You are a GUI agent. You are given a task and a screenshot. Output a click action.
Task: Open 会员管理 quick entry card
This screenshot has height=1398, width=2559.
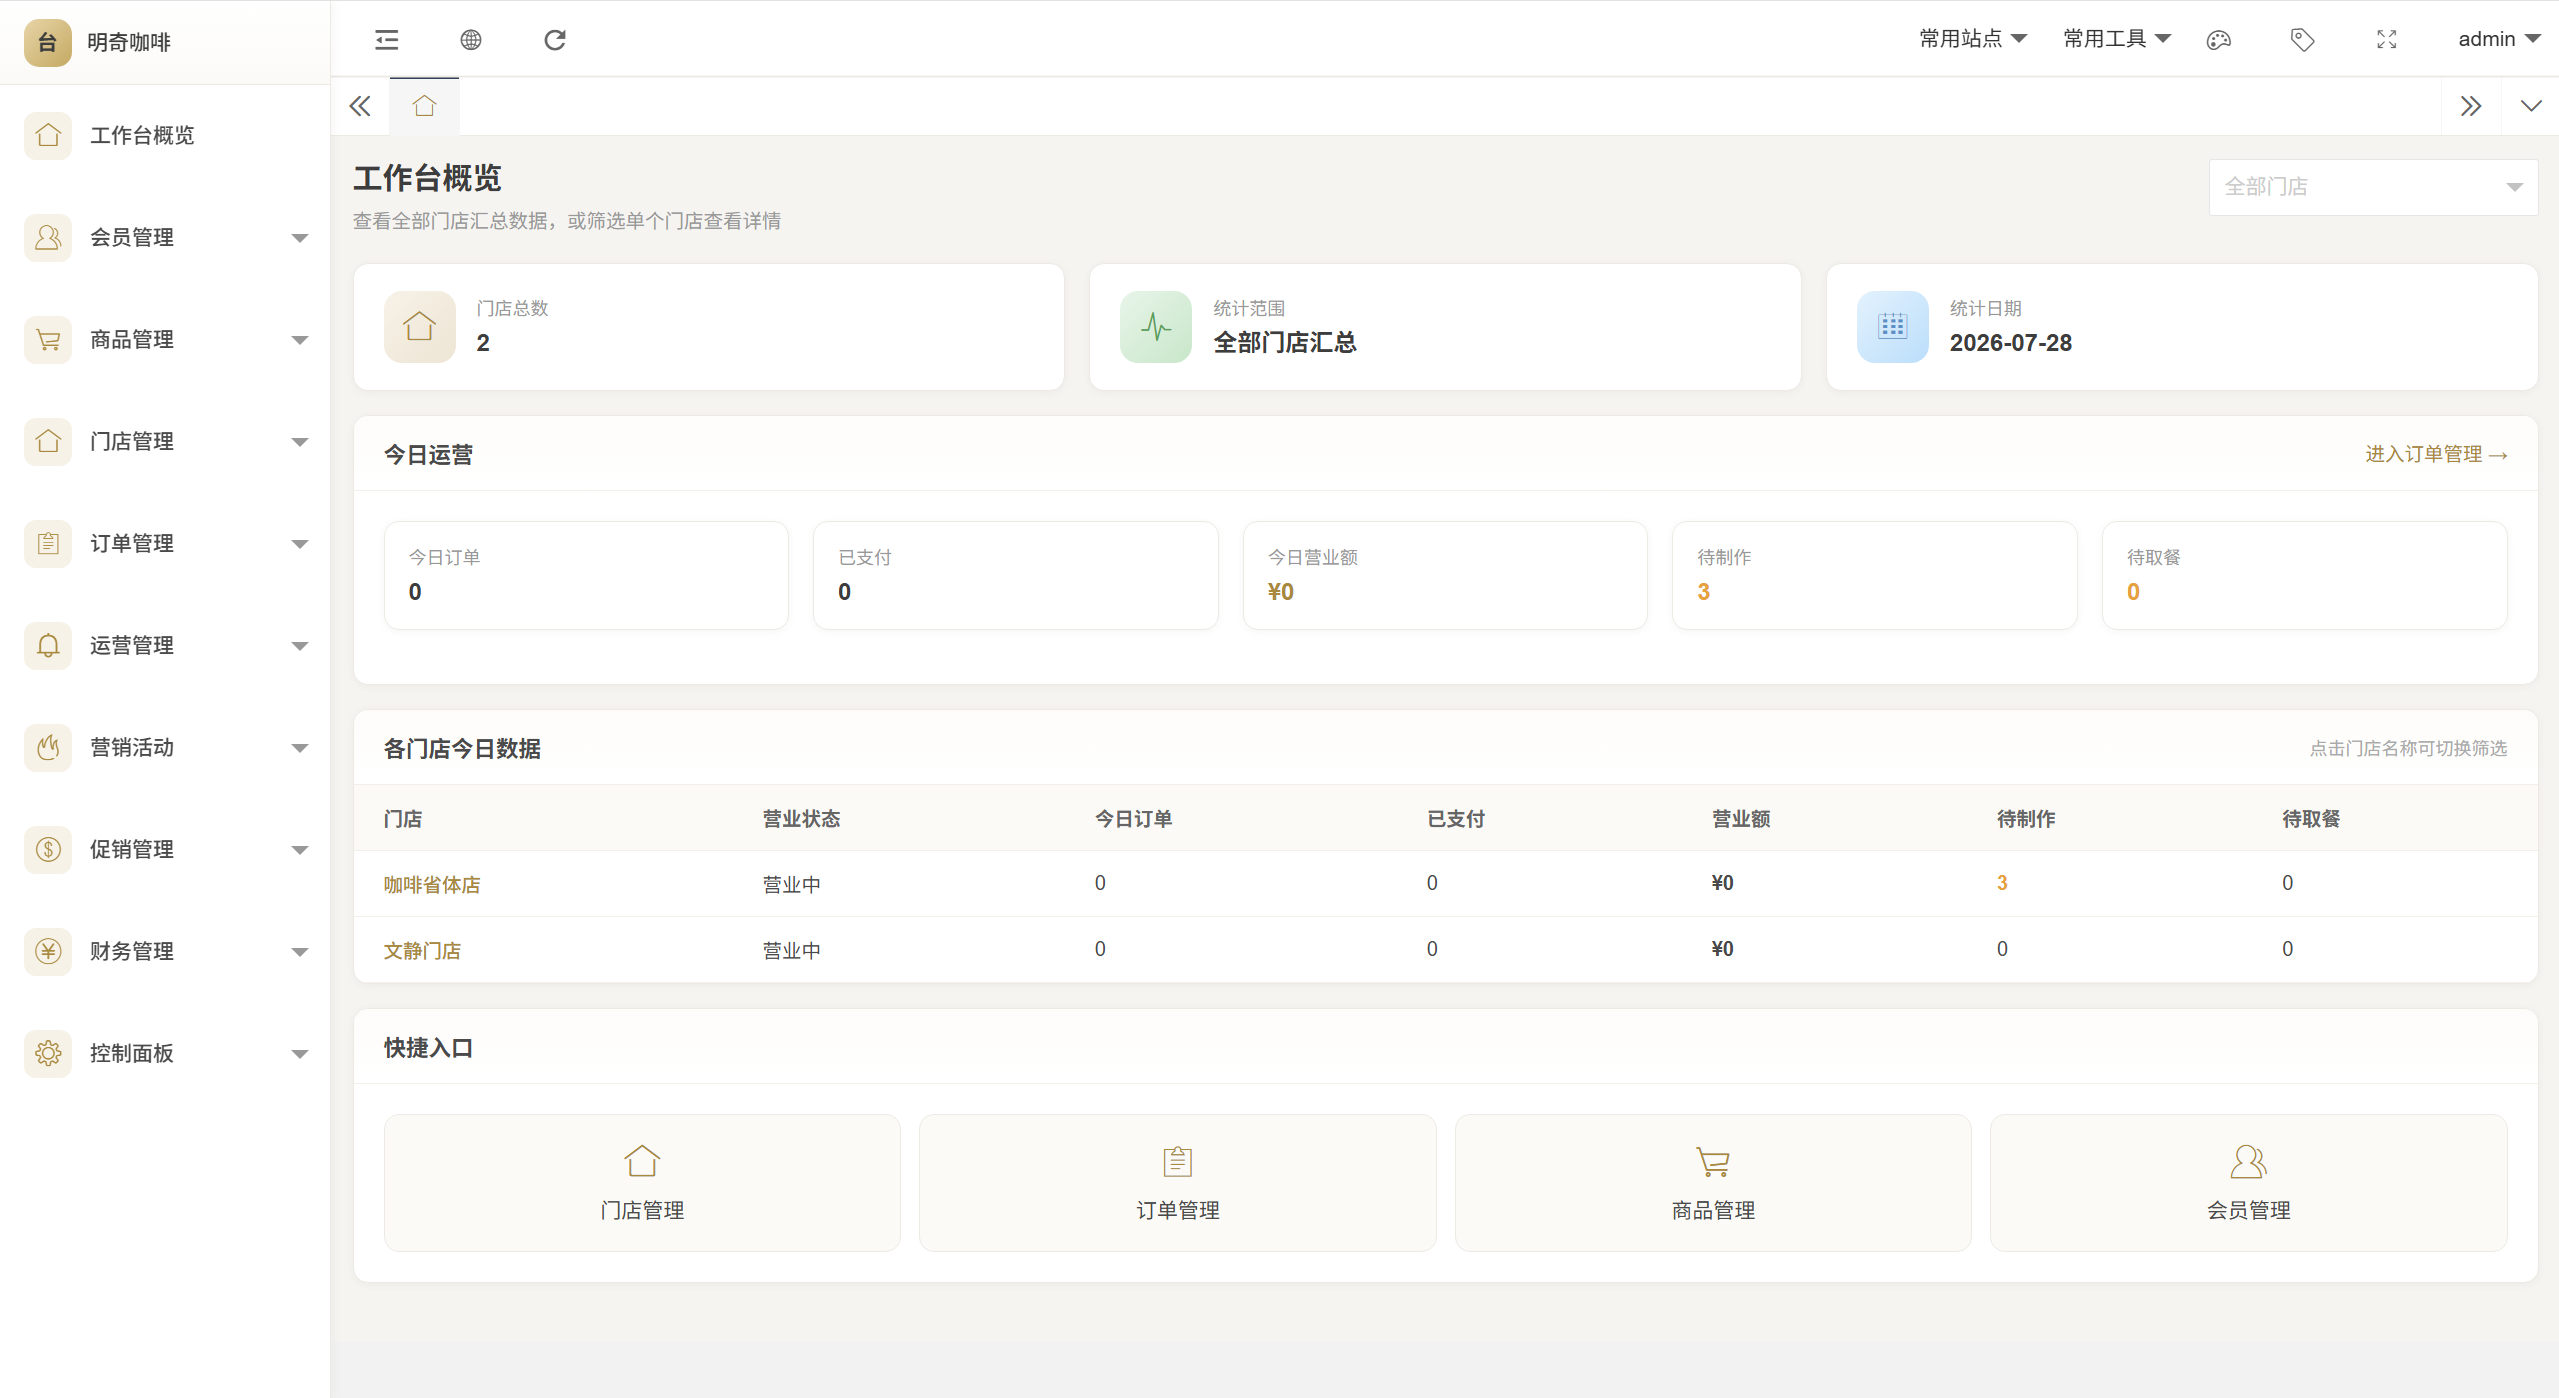point(2248,1183)
